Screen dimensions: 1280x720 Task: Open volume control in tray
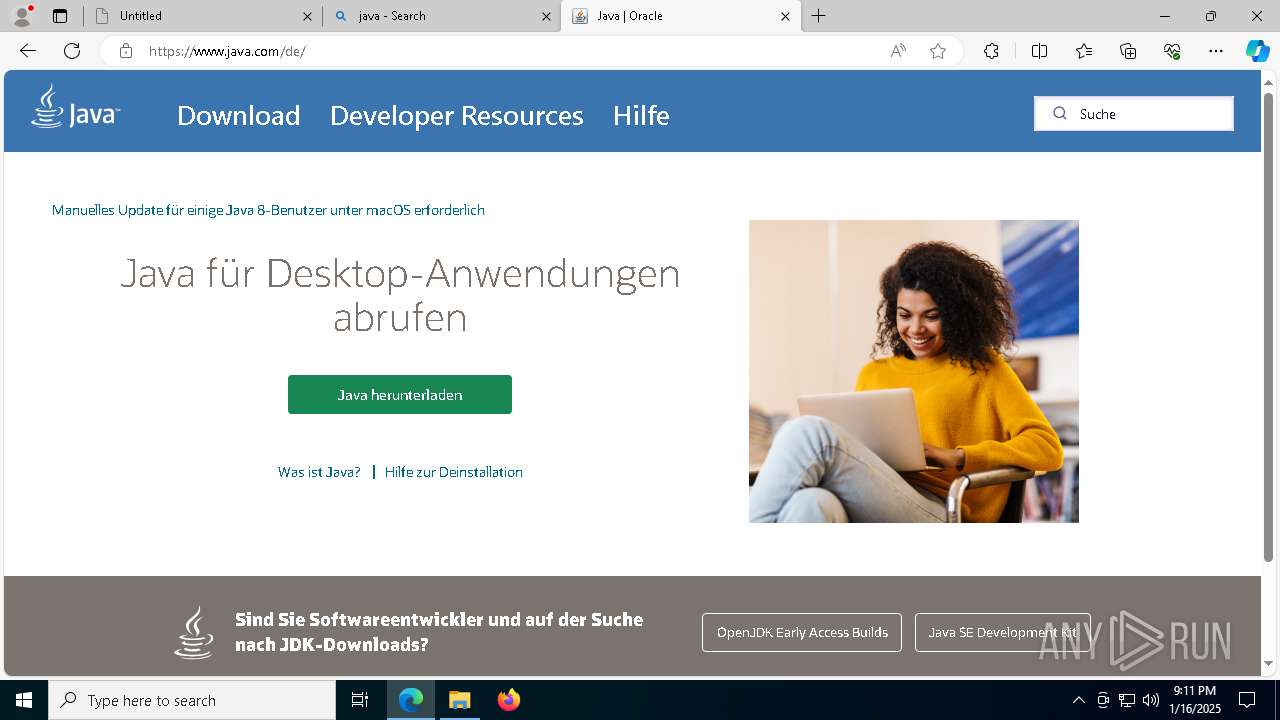click(1151, 700)
